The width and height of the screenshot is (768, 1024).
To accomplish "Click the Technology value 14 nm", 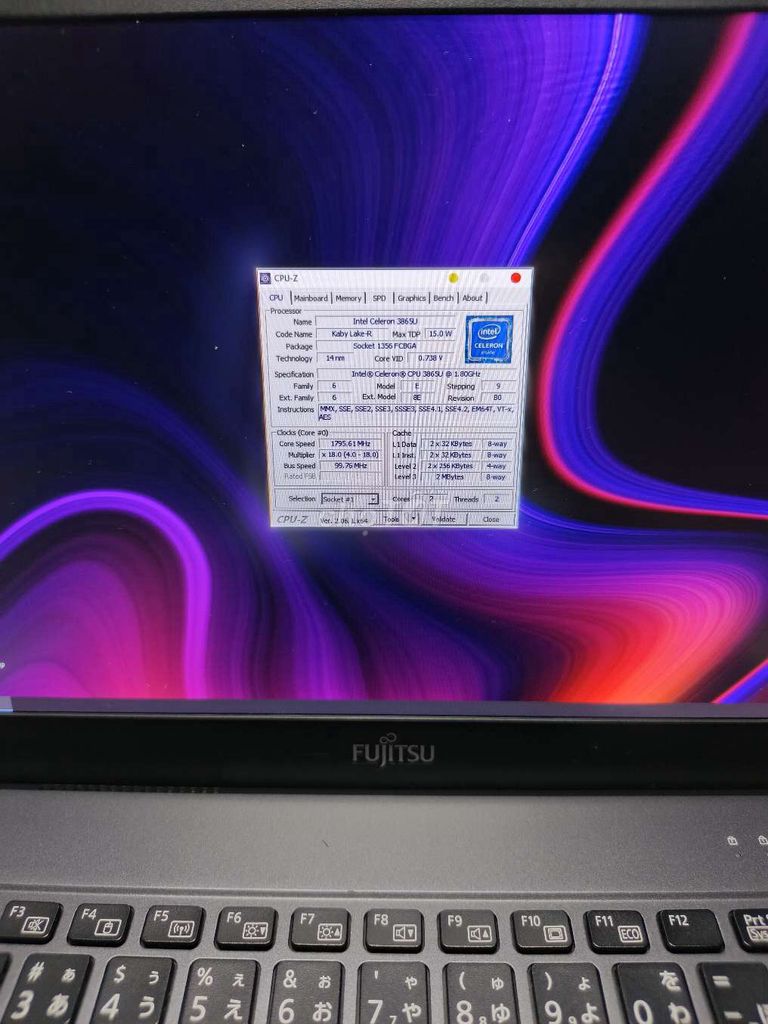I will click(x=336, y=358).
